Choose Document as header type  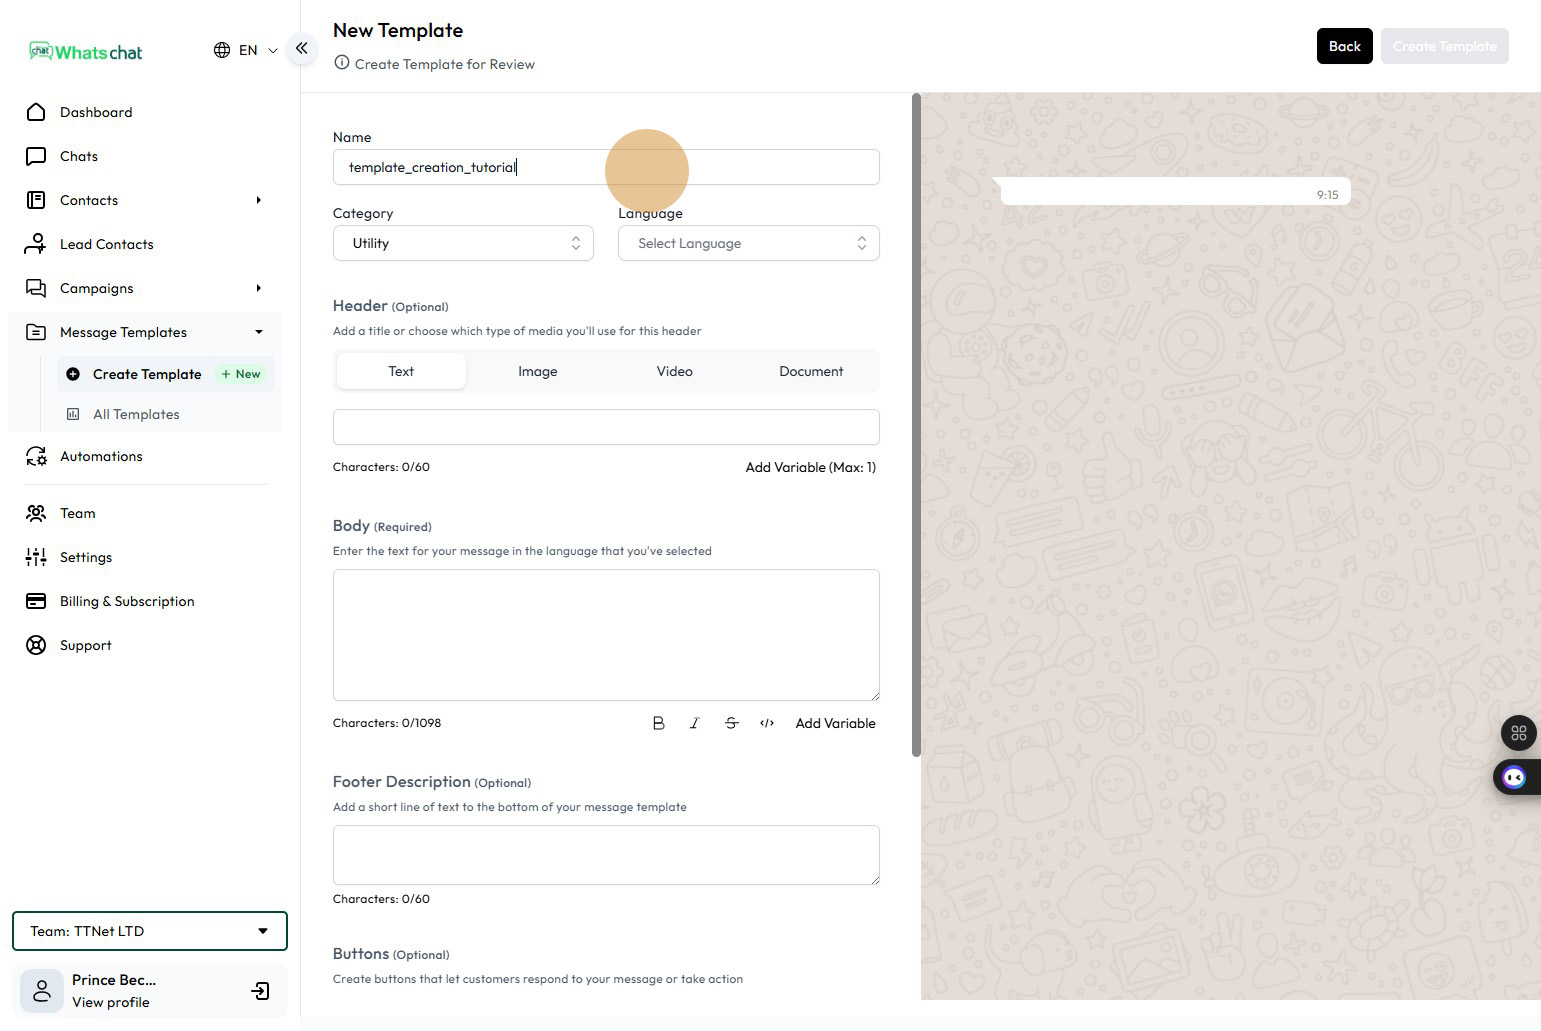[811, 371]
